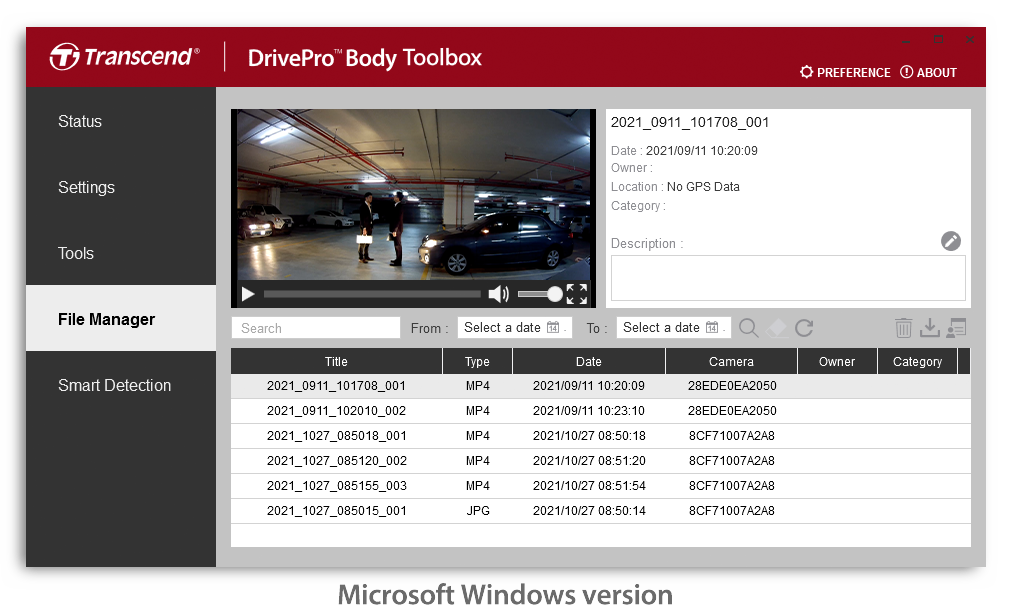
Task: Play the video preview
Action: tap(248, 294)
